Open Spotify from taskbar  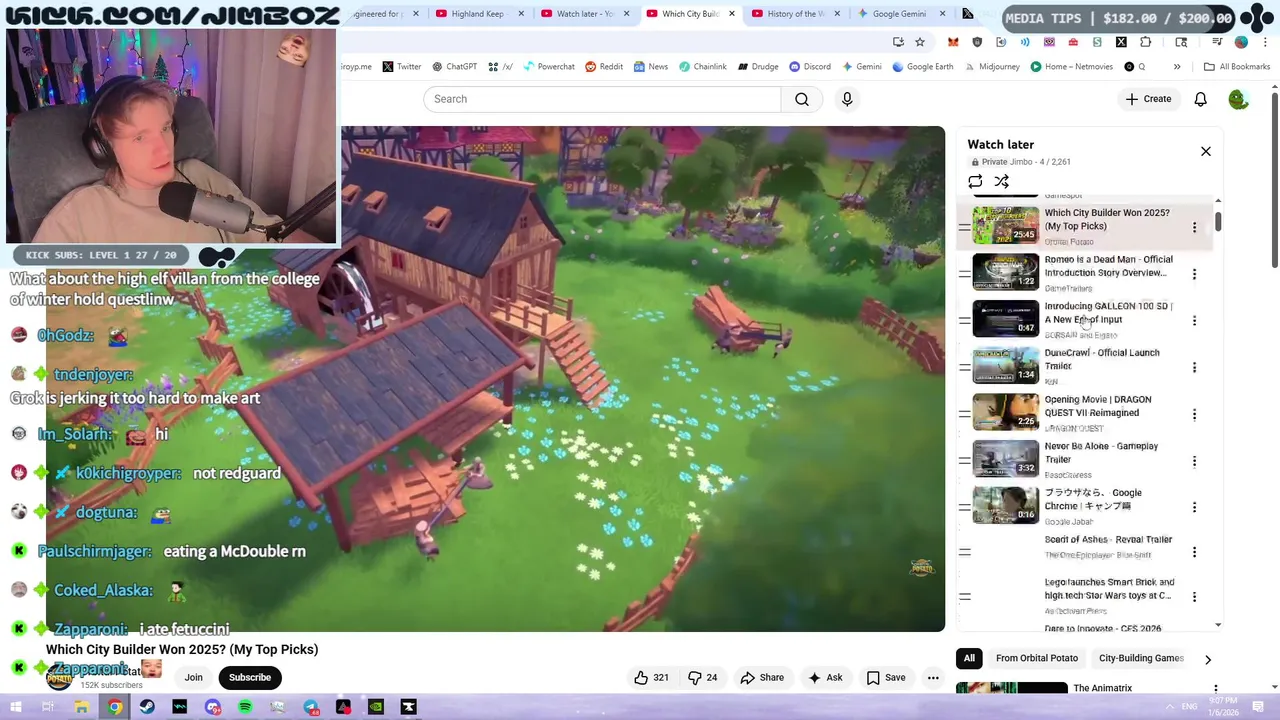(x=245, y=707)
